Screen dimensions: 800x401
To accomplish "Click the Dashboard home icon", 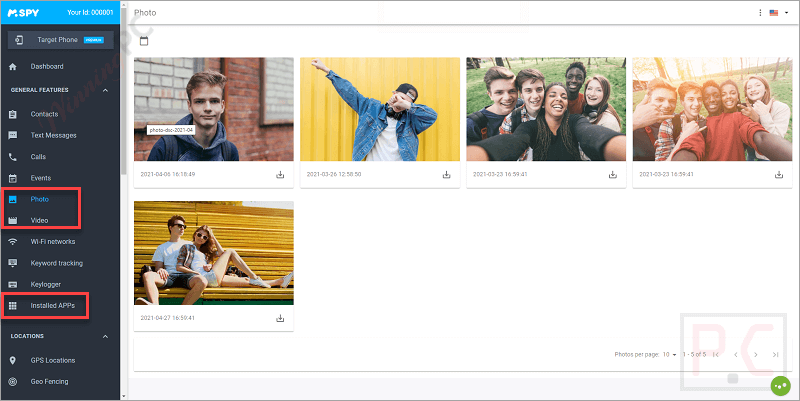I will 12,67.
